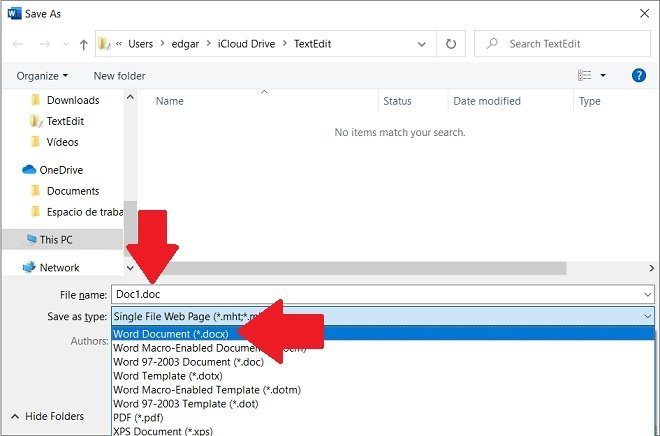Choose Word Macro-Enabled Document option
This screenshot has height=436, width=660.
click(x=383, y=348)
